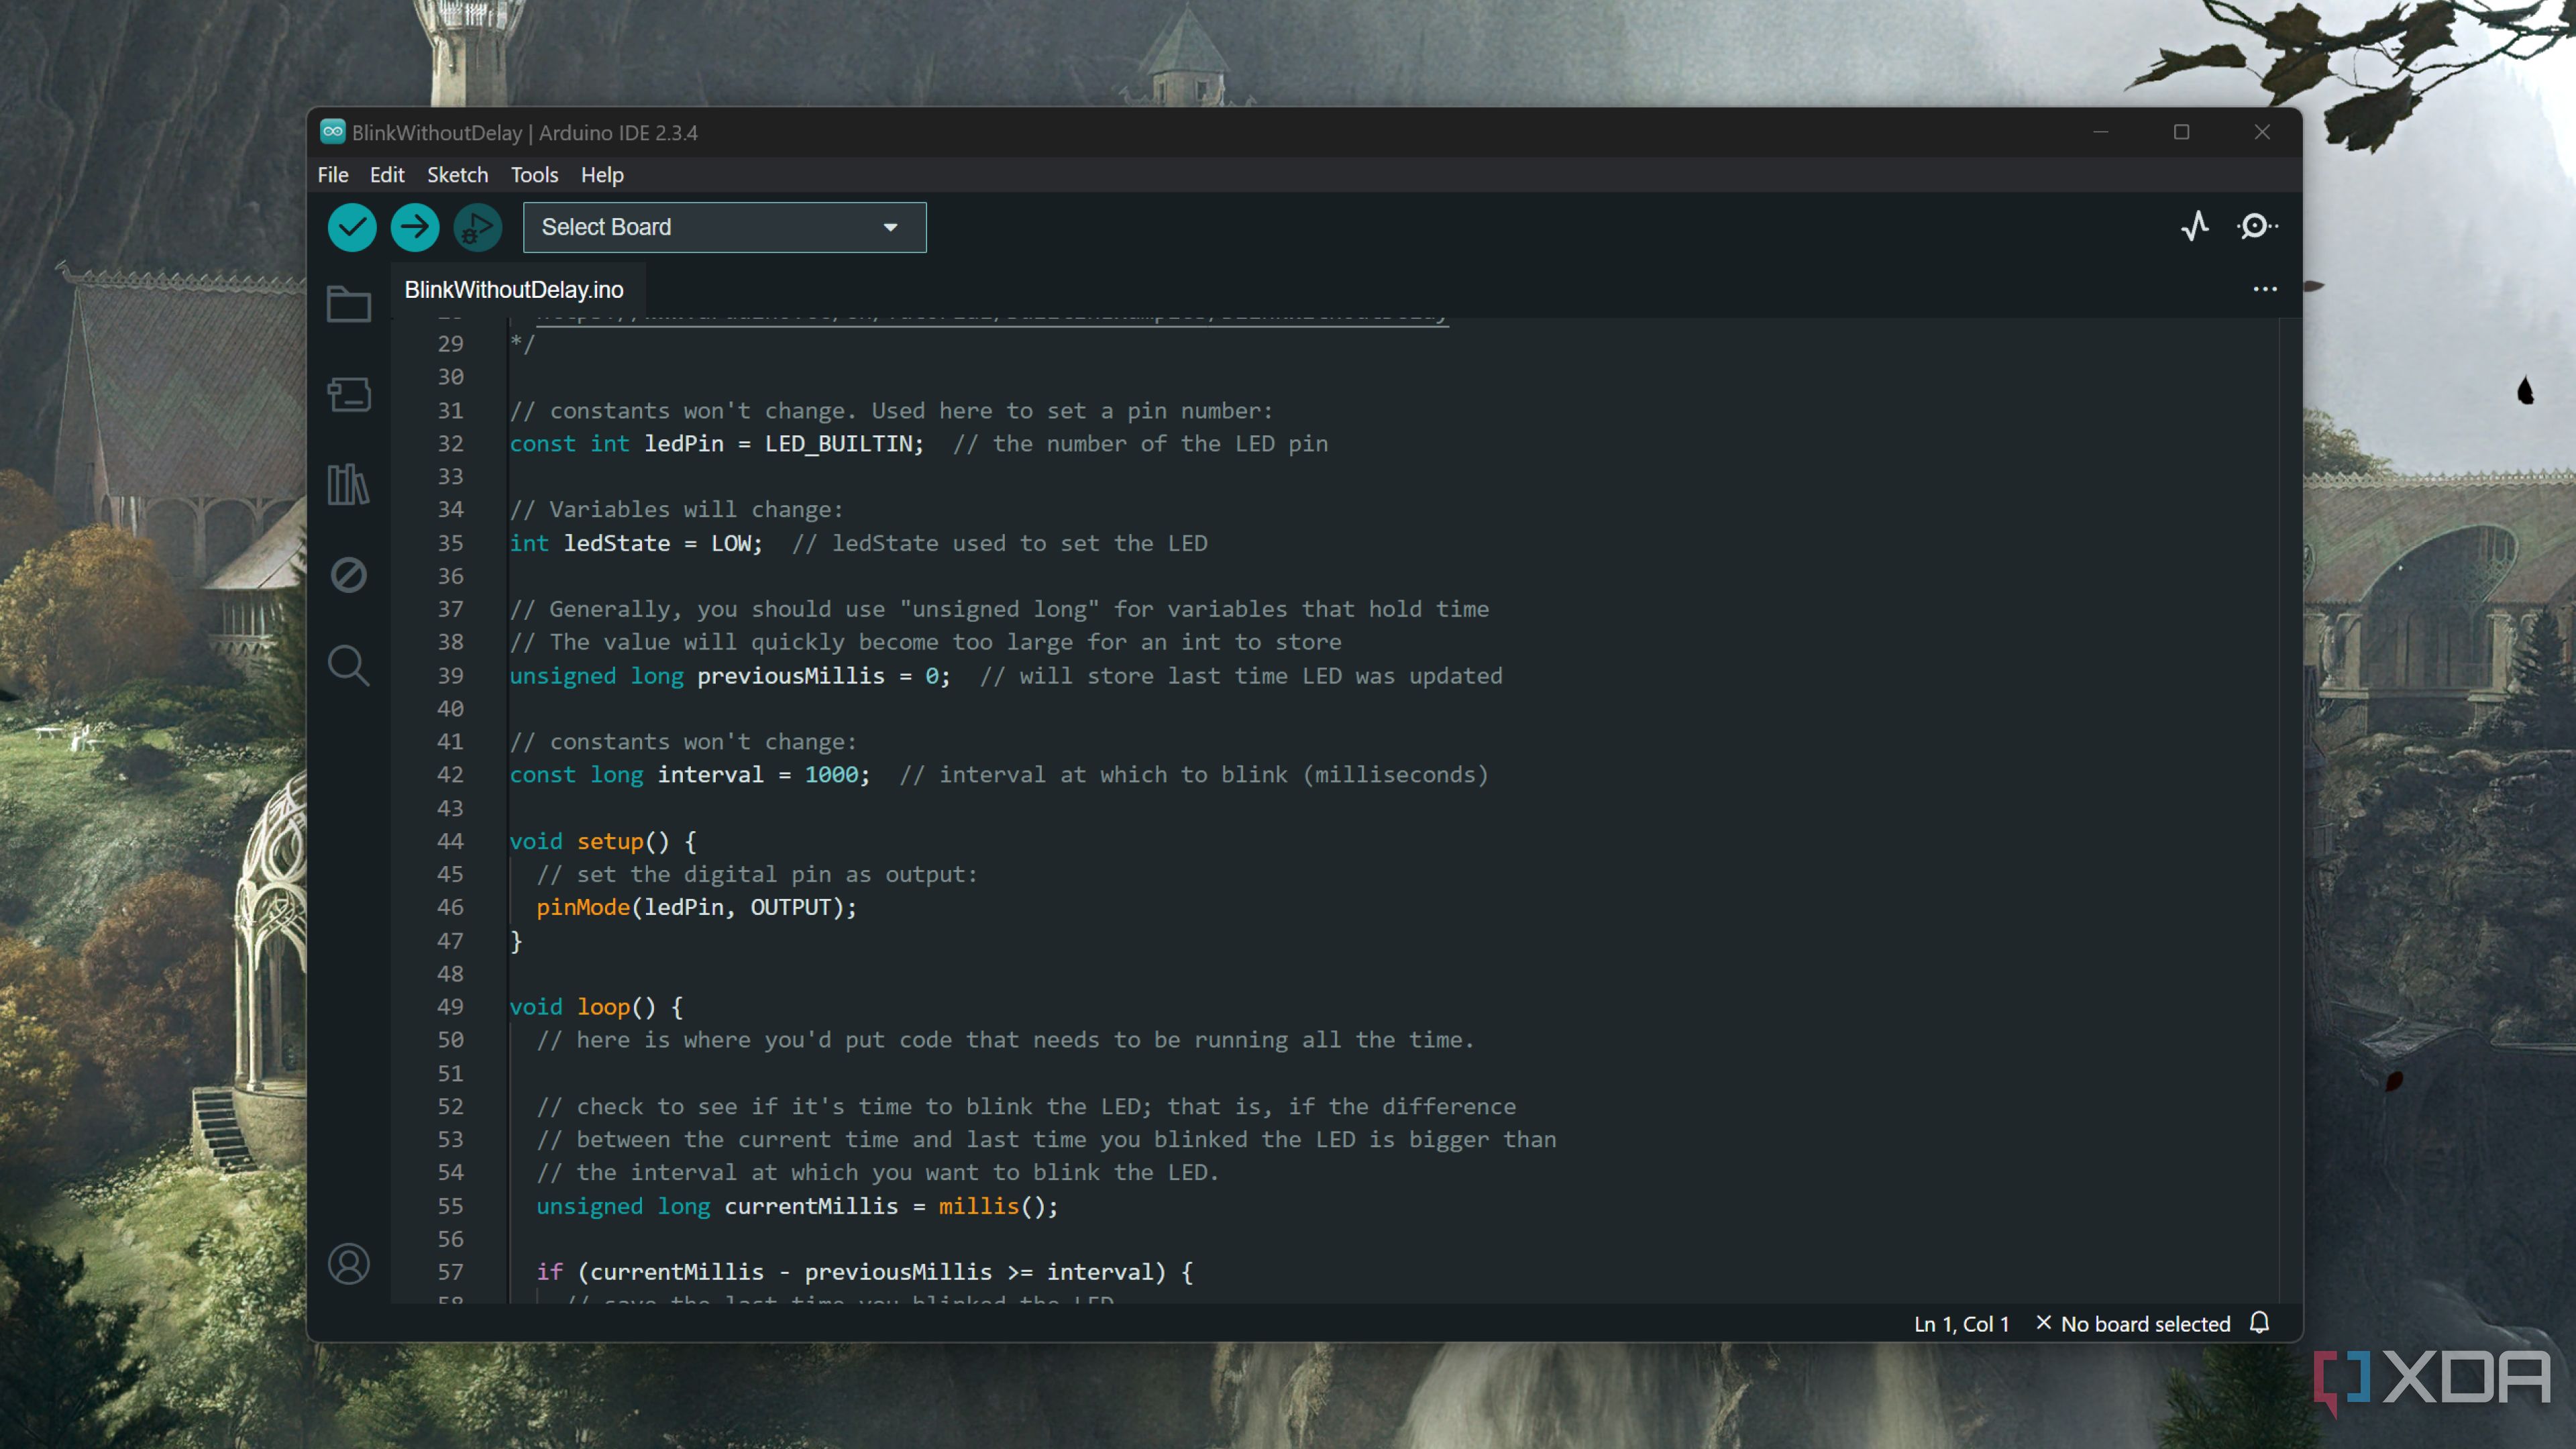Click the '// Variables will change:' comment

pos(677,510)
